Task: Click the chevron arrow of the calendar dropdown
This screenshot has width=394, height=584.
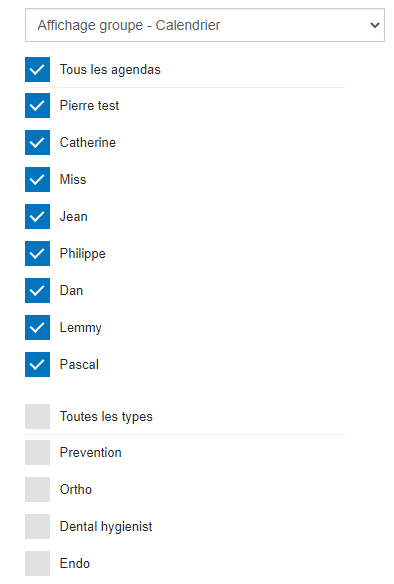Action: [x=375, y=25]
